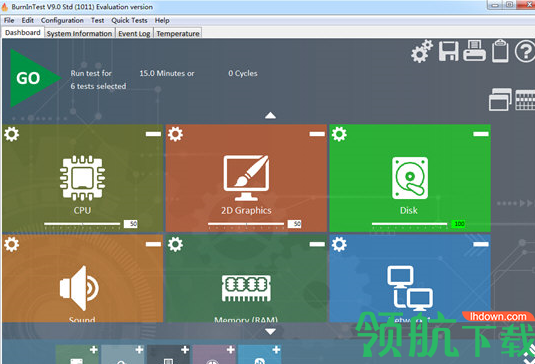This screenshot has width=535, height=364.
Task: Click the 2D Graphics paintbrush monitor icon
Action: point(246,178)
